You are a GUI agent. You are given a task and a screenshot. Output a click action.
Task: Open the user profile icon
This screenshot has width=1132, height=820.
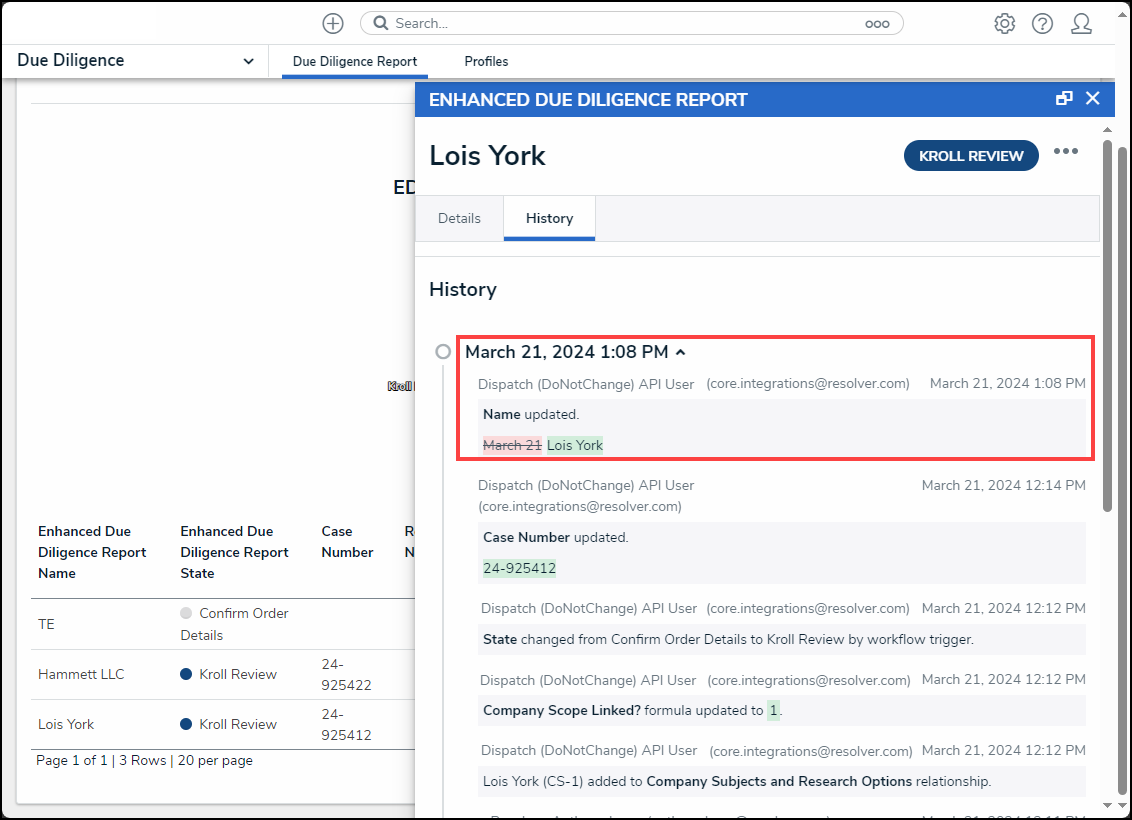point(1081,24)
